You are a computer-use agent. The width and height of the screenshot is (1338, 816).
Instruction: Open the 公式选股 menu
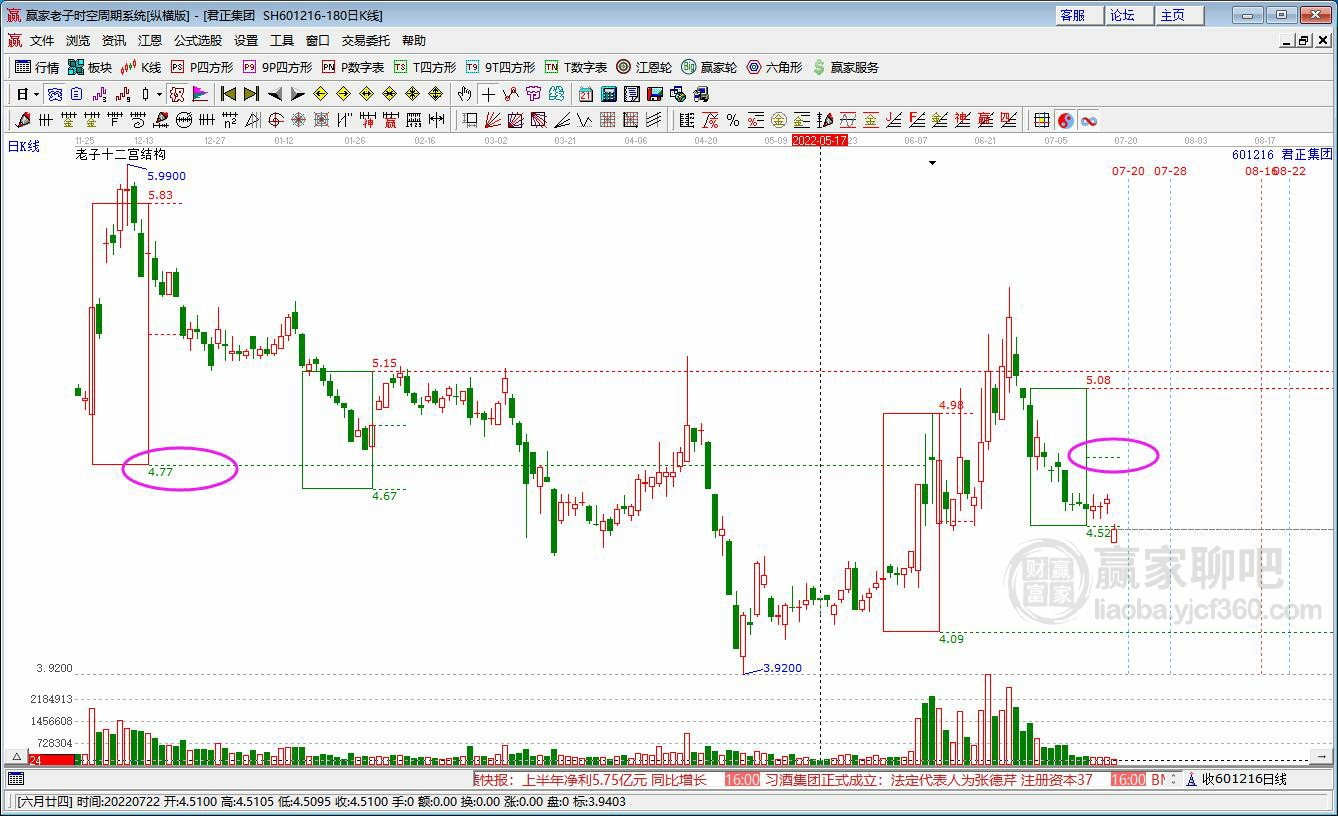click(198, 41)
